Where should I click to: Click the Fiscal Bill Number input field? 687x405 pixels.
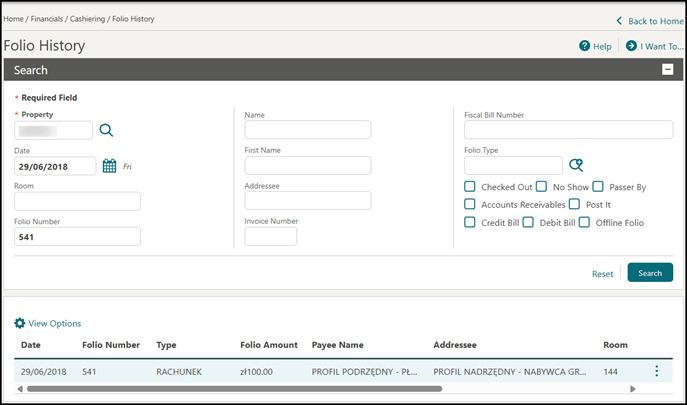[569, 130]
